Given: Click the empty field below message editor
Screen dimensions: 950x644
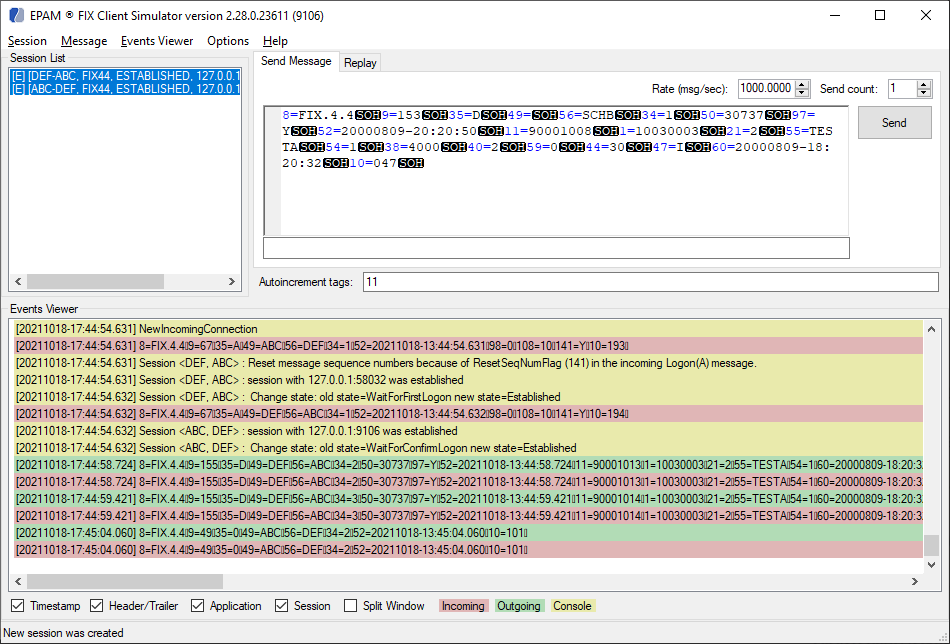Looking at the screenshot, I should tap(556, 248).
